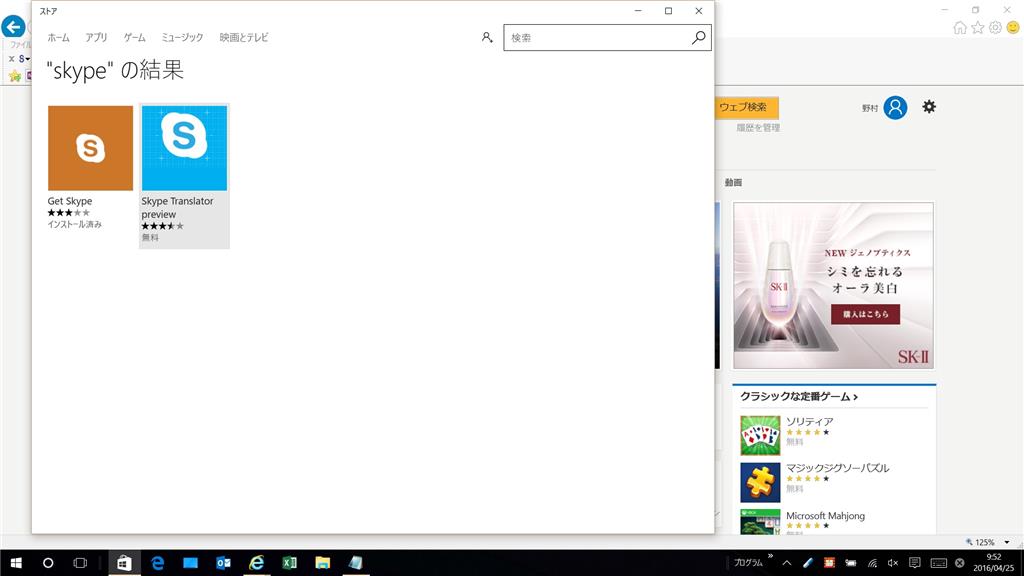The image size is (1024, 576).
Task: Open Excel from the taskbar
Action: click(x=289, y=563)
